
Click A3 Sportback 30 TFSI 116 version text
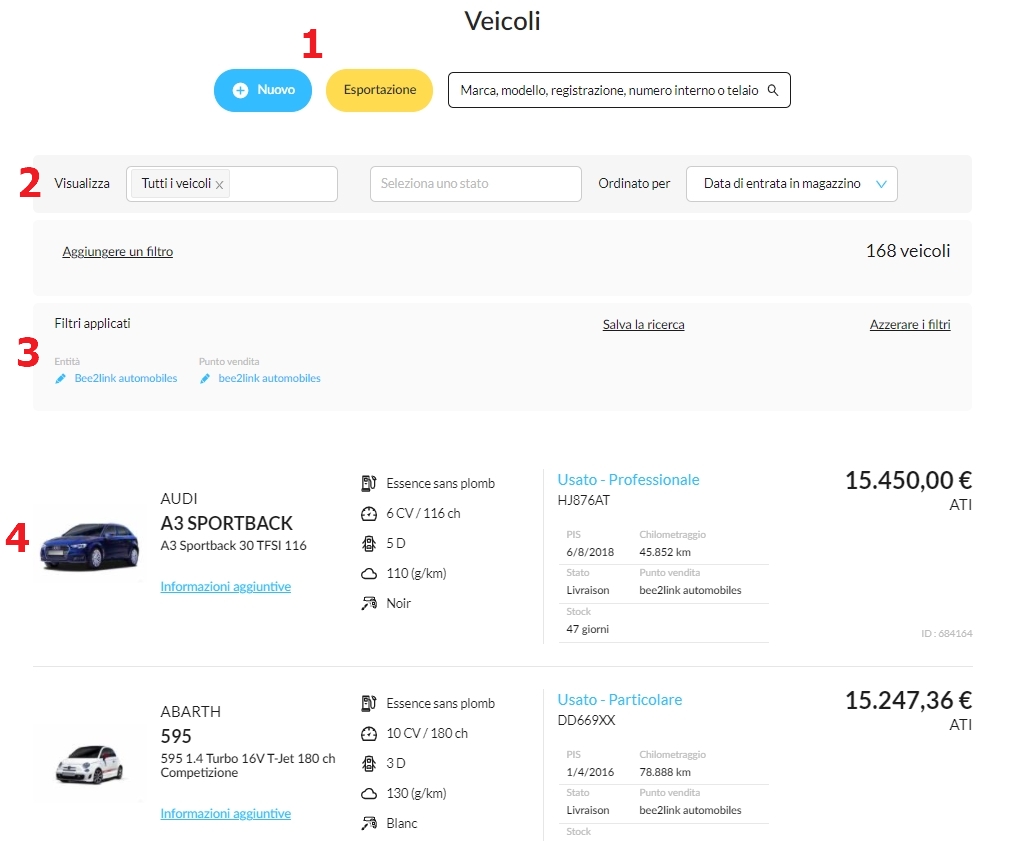coord(234,546)
